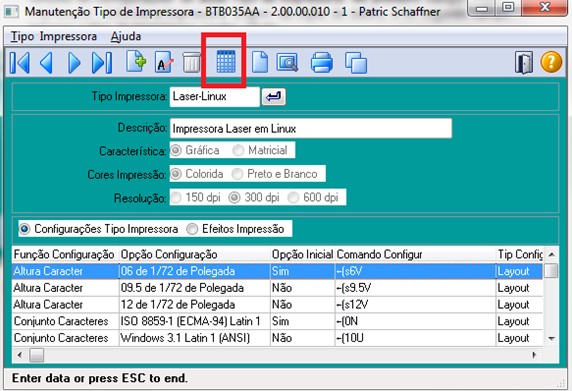Click Função Configuração column header
The height and width of the screenshot is (391, 572).
tap(66, 254)
